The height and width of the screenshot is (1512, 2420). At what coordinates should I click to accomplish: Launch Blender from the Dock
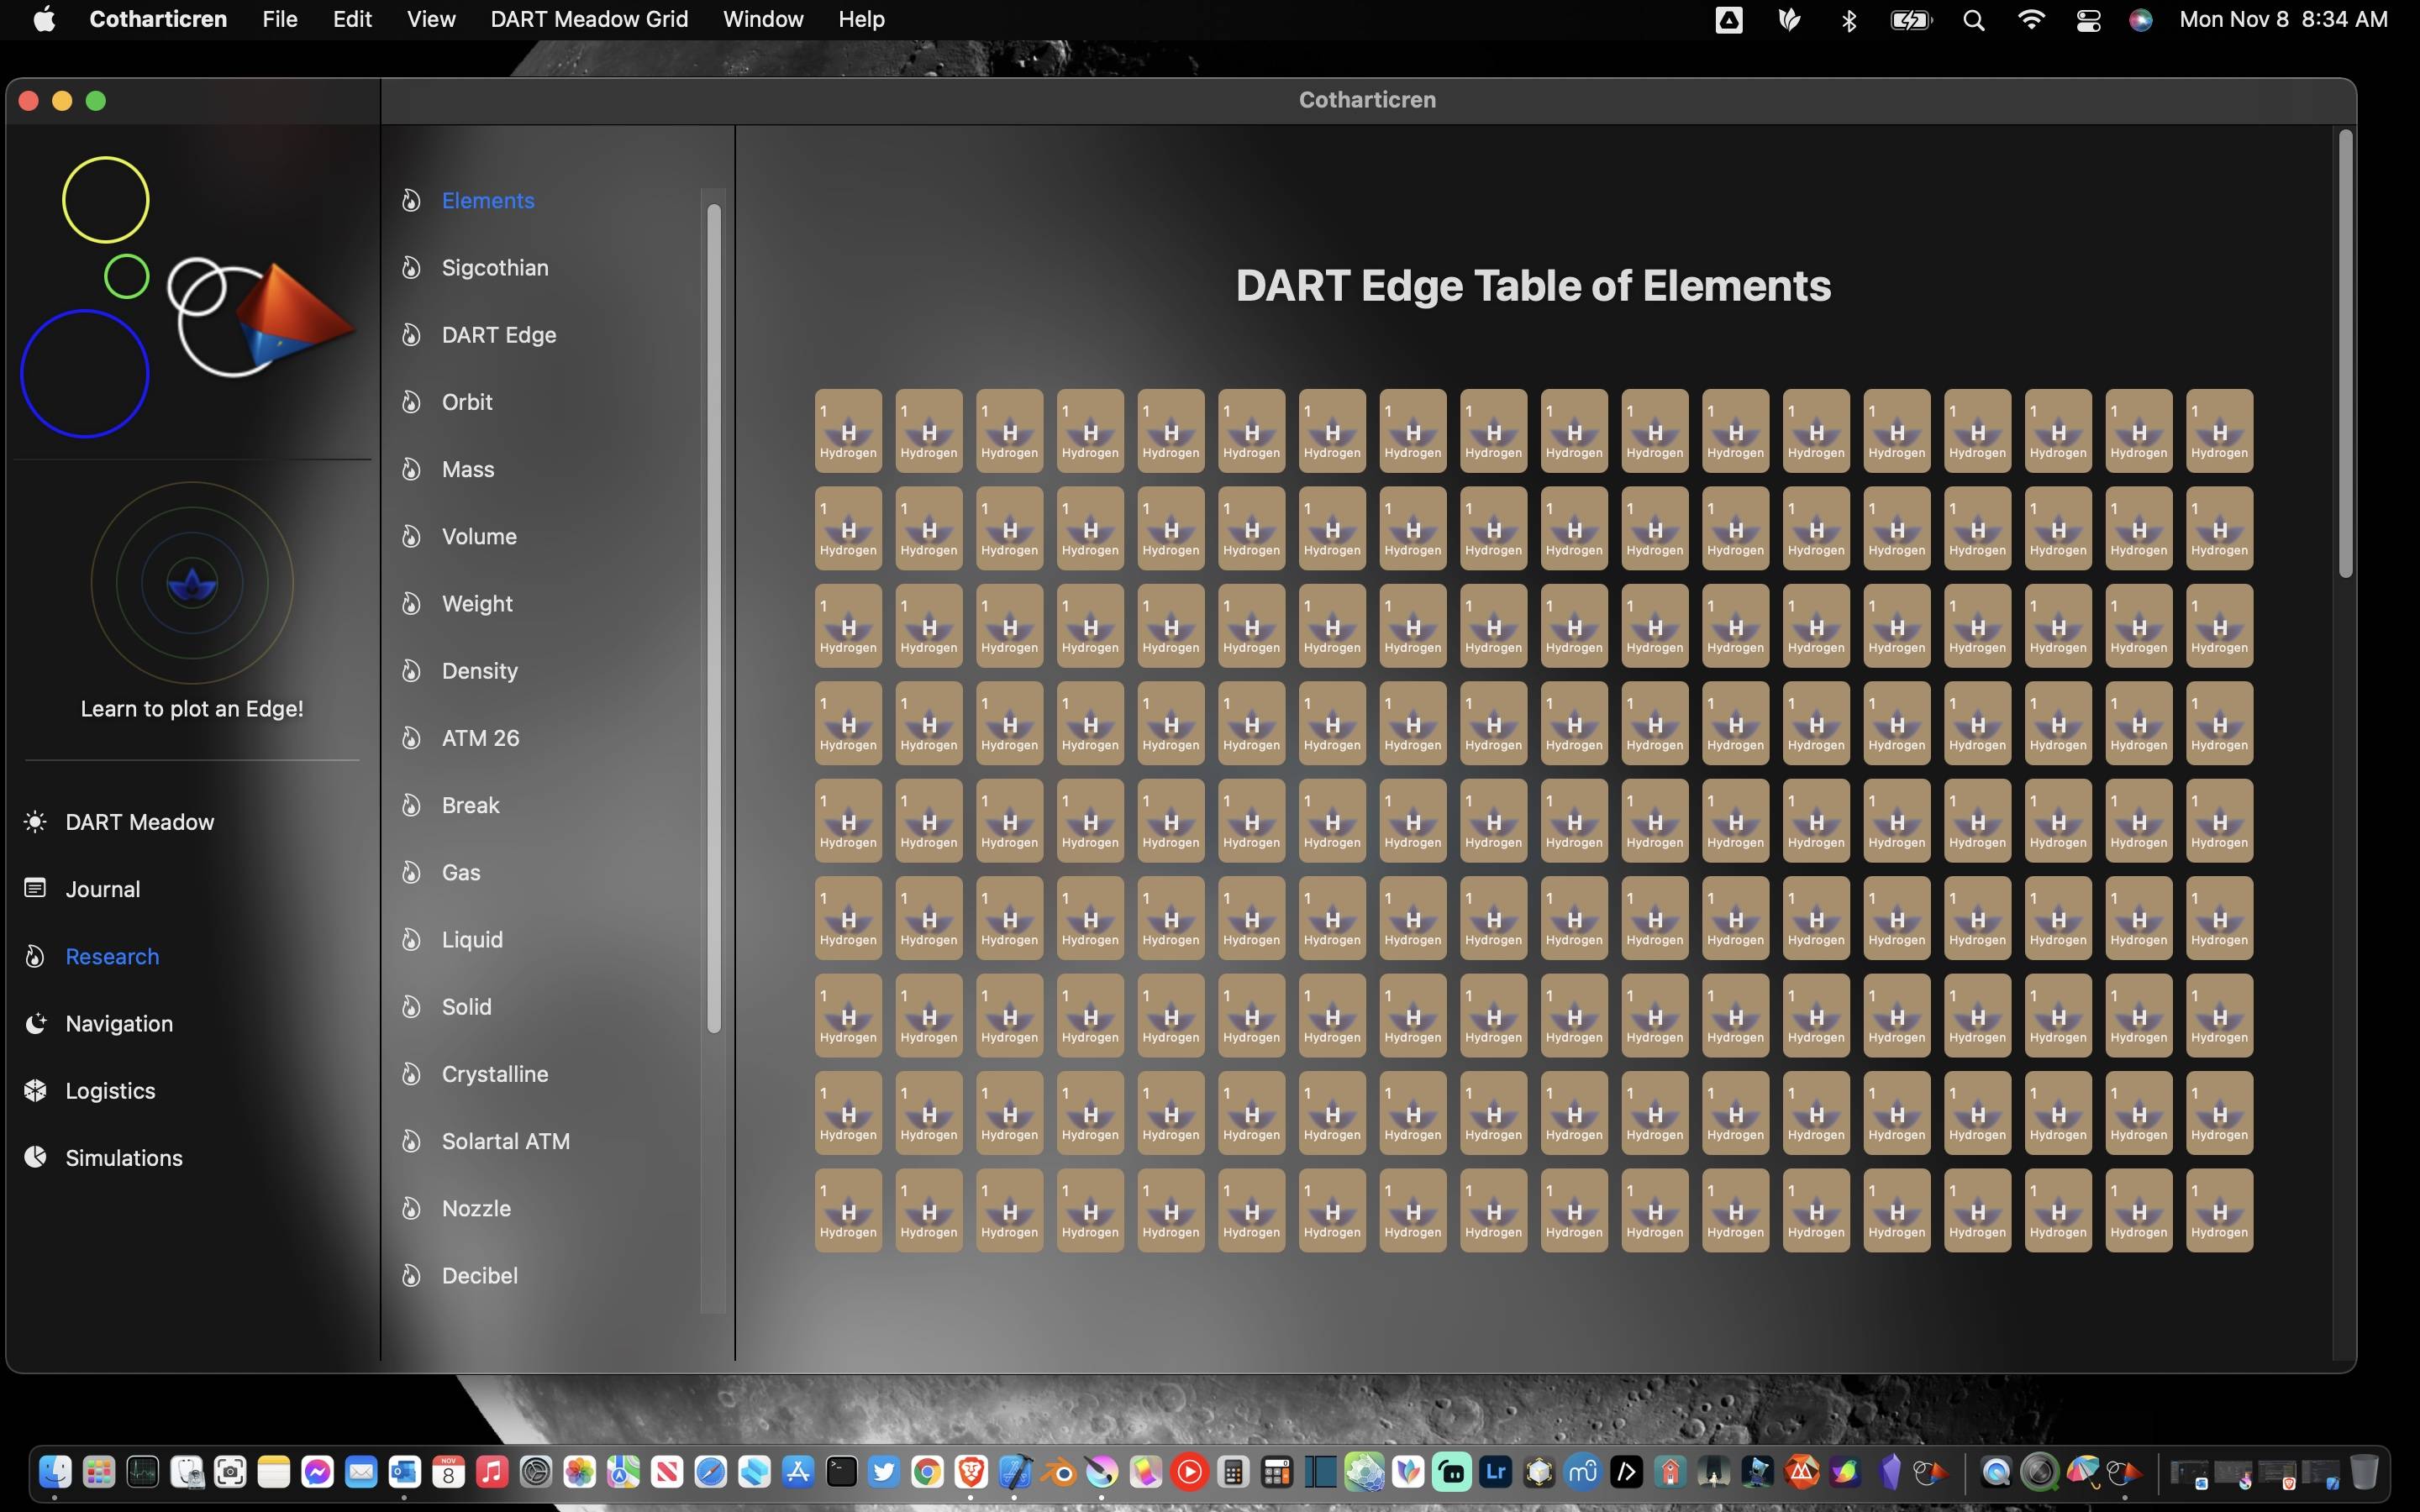[1058, 1472]
